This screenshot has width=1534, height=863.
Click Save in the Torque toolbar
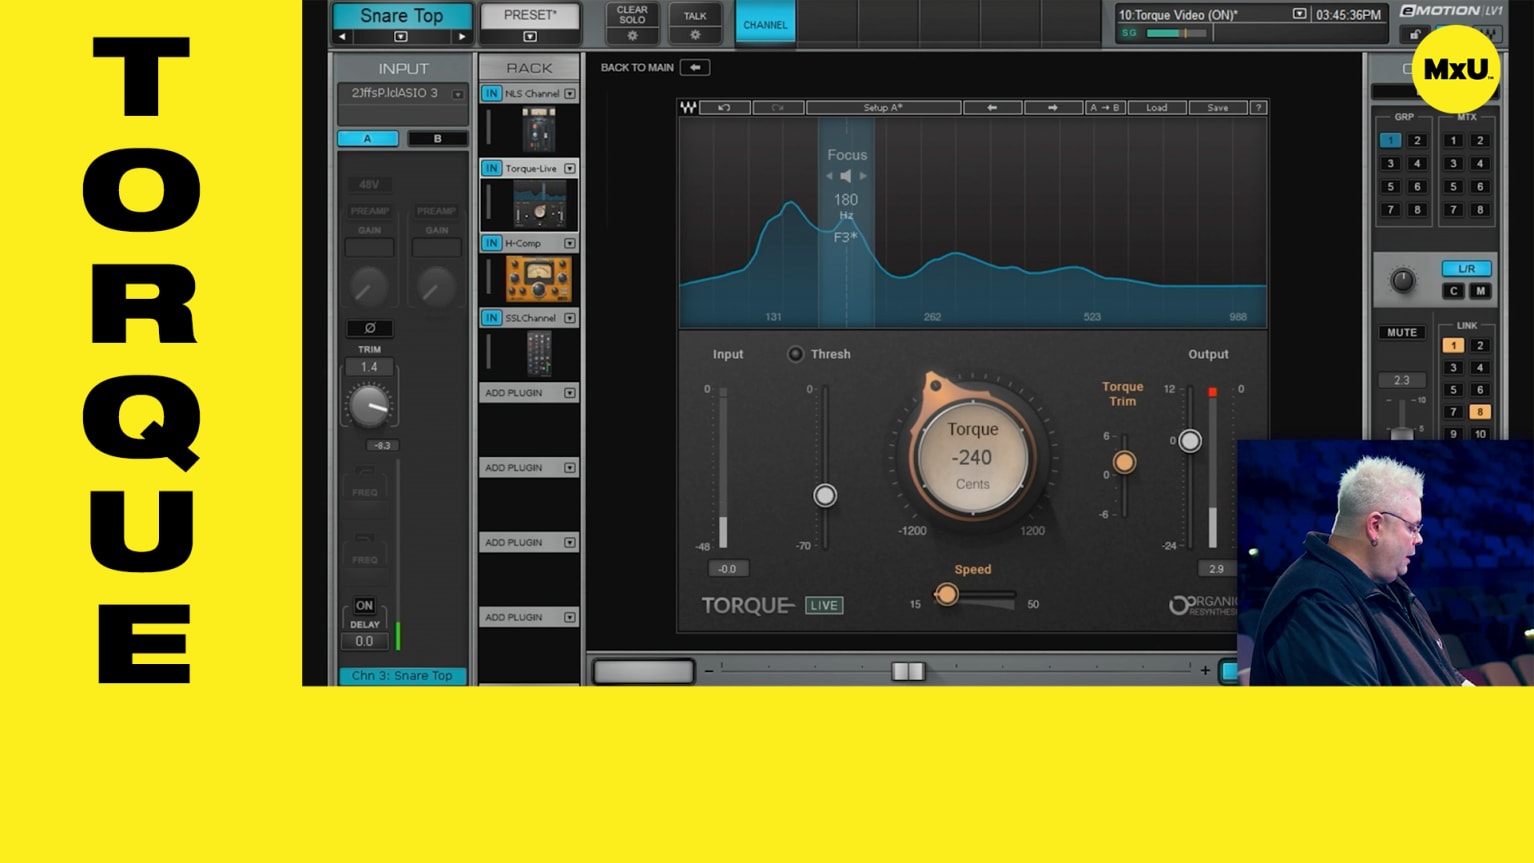(1218, 107)
